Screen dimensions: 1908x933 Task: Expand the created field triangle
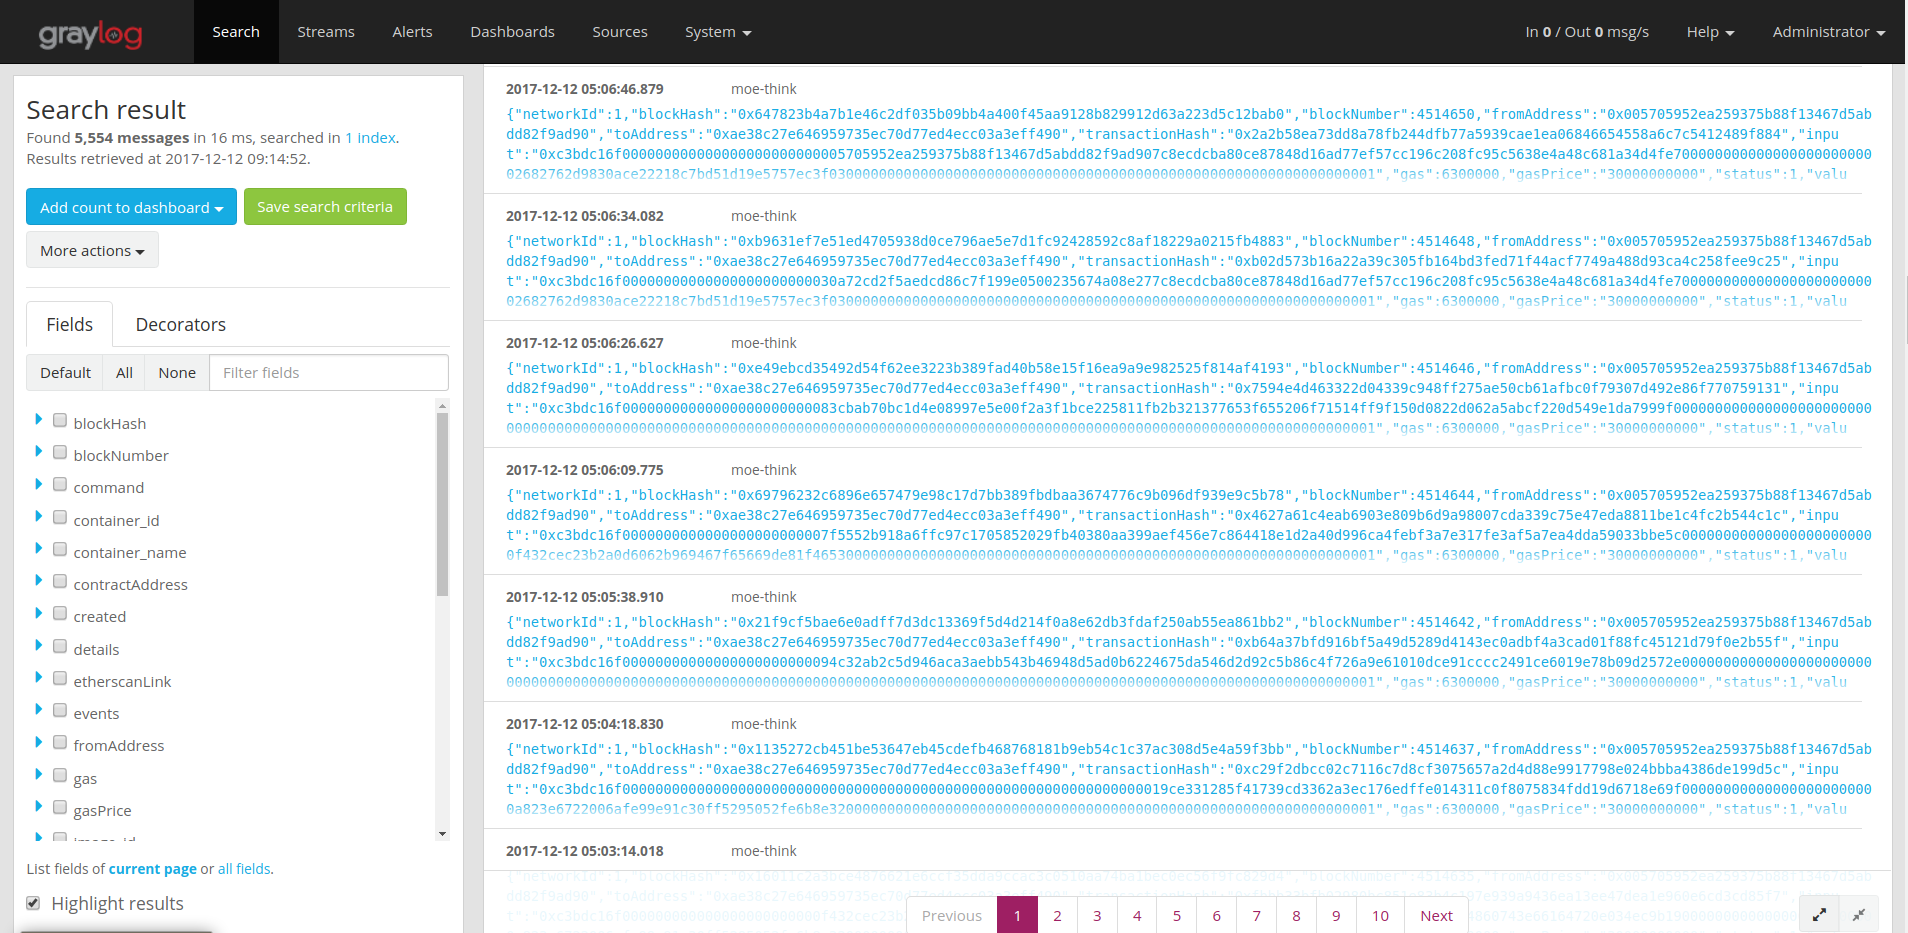tap(38, 613)
